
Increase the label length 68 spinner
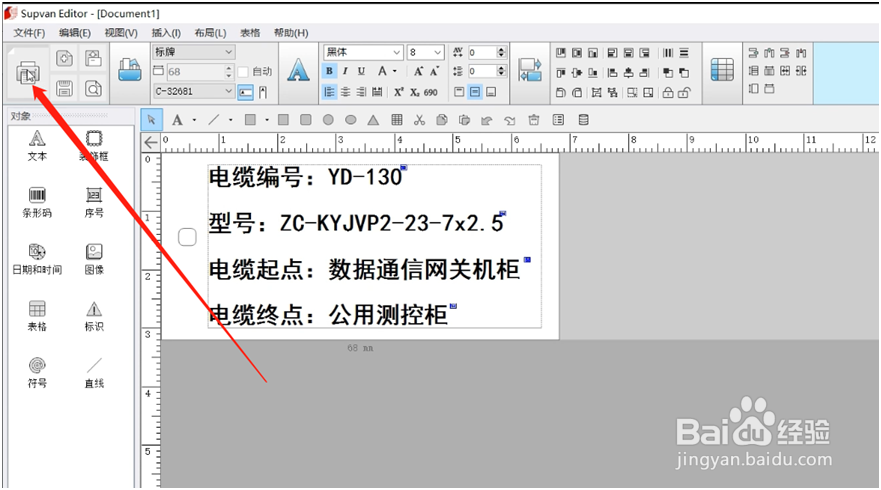pyautogui.click(x=228, y=68)
